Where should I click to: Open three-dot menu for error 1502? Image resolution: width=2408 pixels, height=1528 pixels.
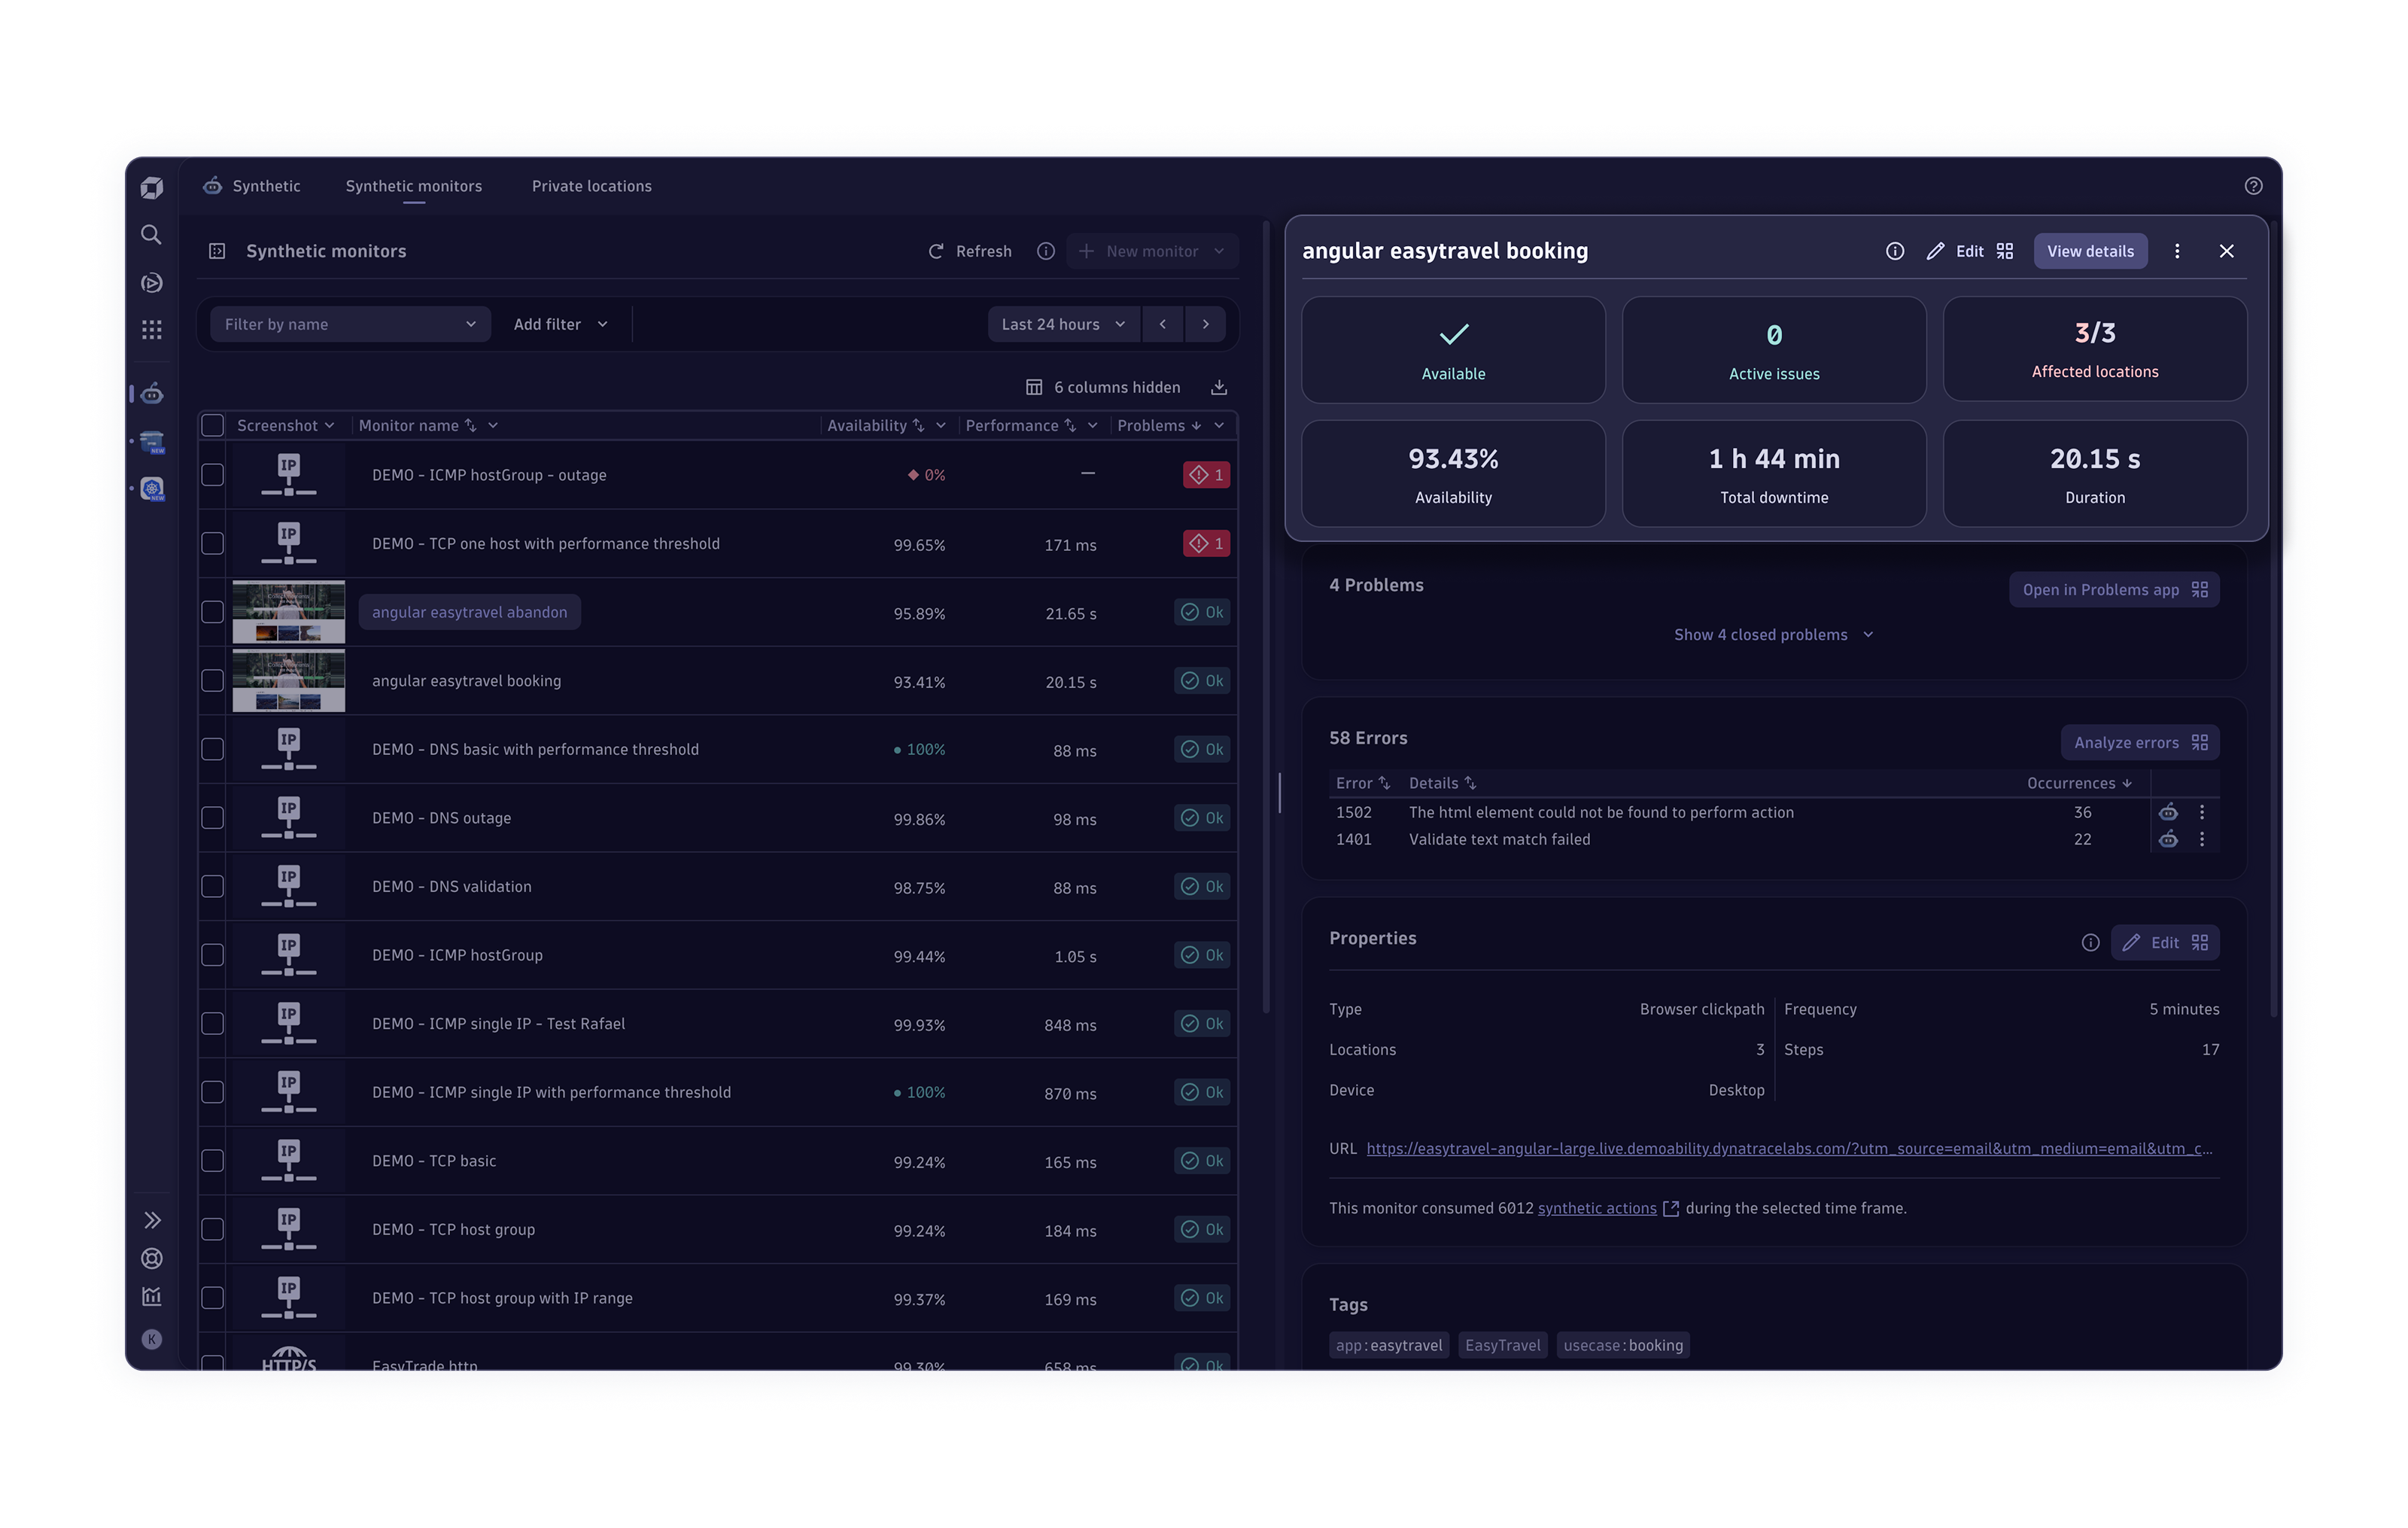[x=2202, y=812]
